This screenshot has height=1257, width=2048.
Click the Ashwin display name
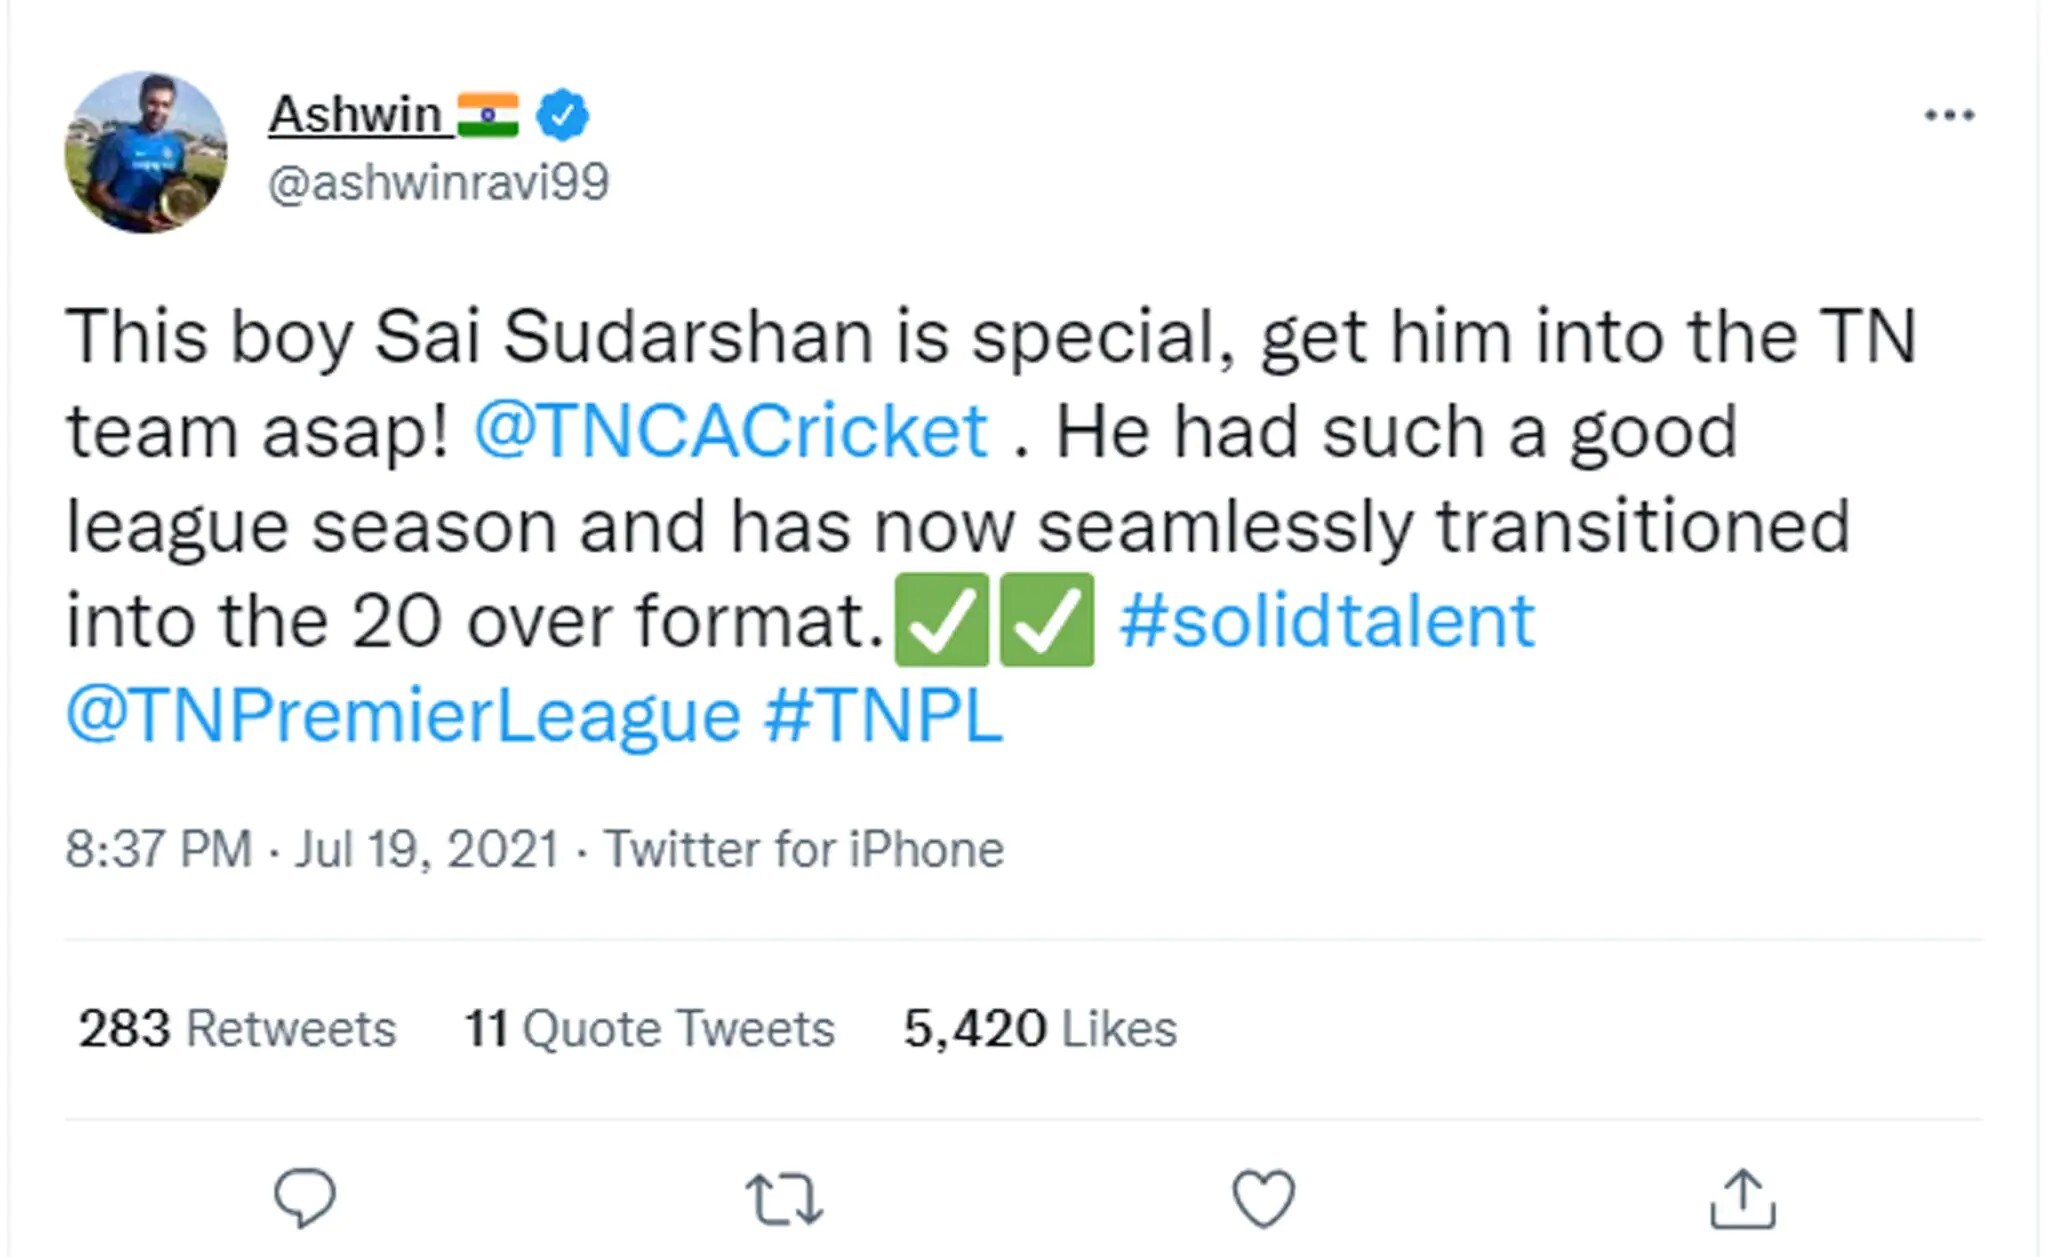[x=355, y=114]
